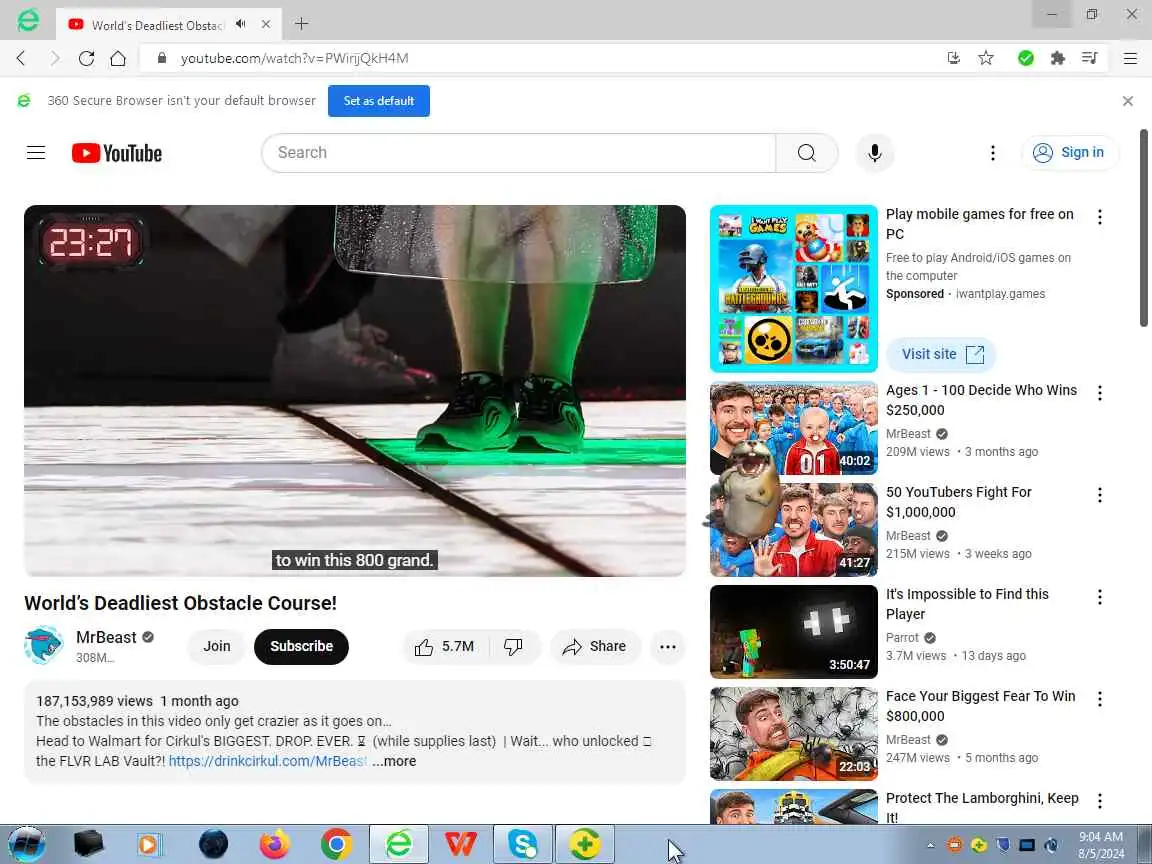
Task: Go back to the previous browser page
Action: pyautogui.click(x=21, y=58)
